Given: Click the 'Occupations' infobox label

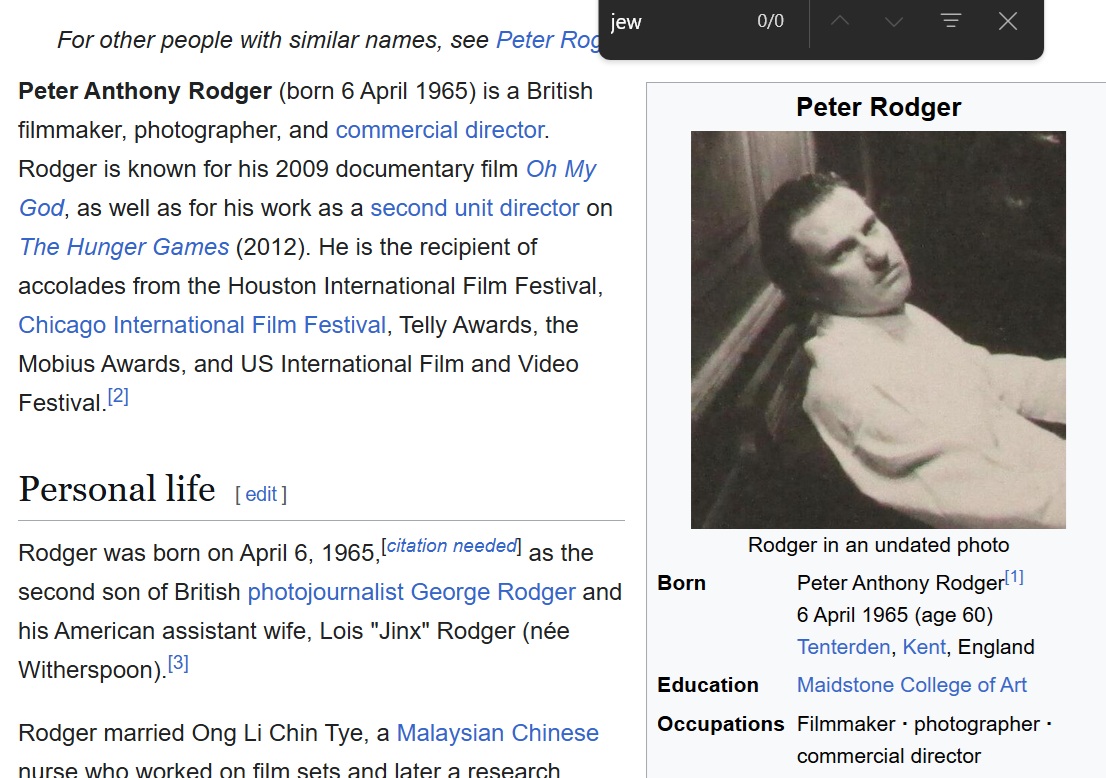Looking at the screenshot, I should [720, 724].
